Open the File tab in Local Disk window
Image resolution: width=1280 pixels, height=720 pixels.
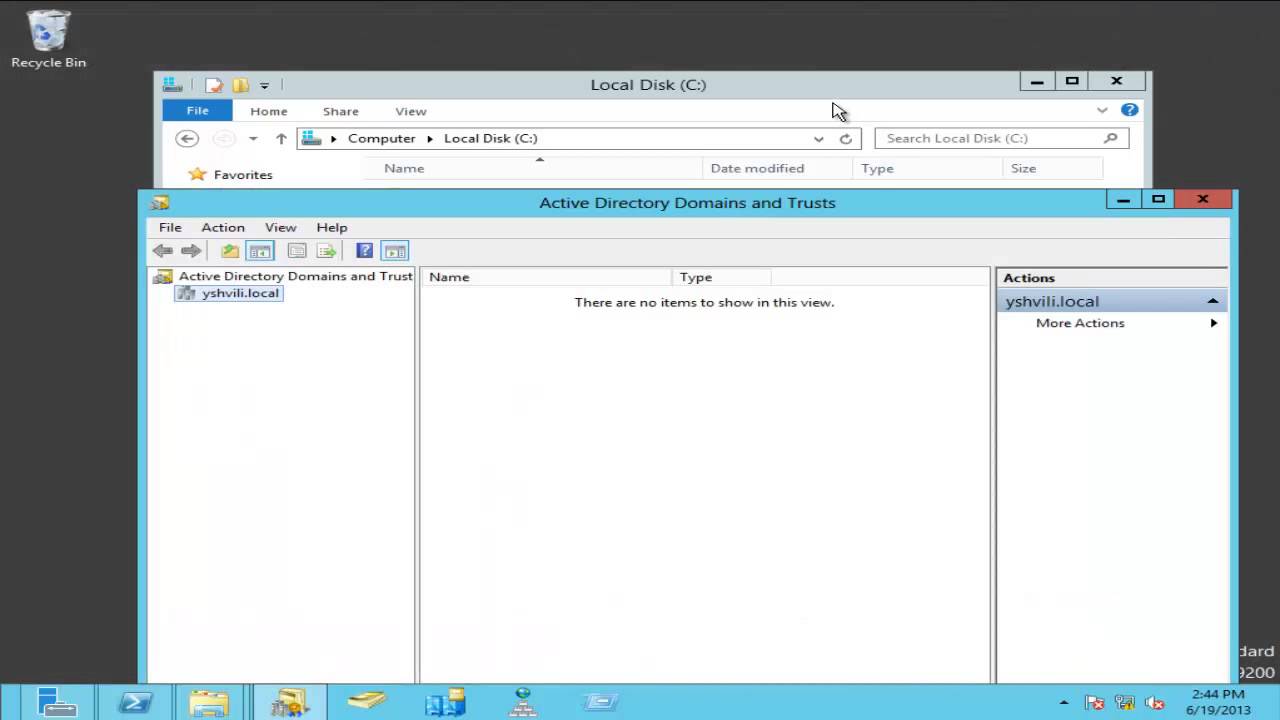[197, 111]
